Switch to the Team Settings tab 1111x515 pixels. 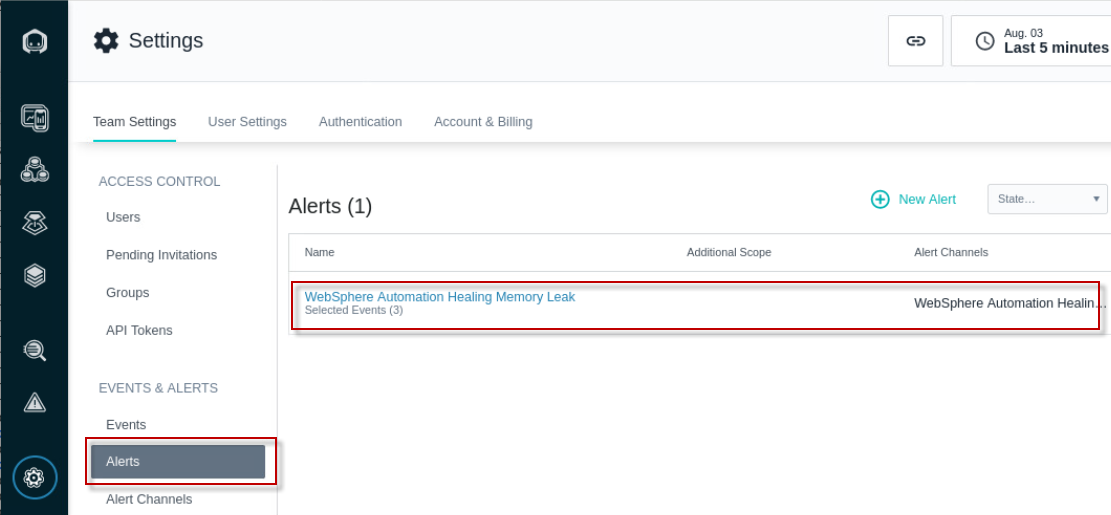(x=135, y=122)
